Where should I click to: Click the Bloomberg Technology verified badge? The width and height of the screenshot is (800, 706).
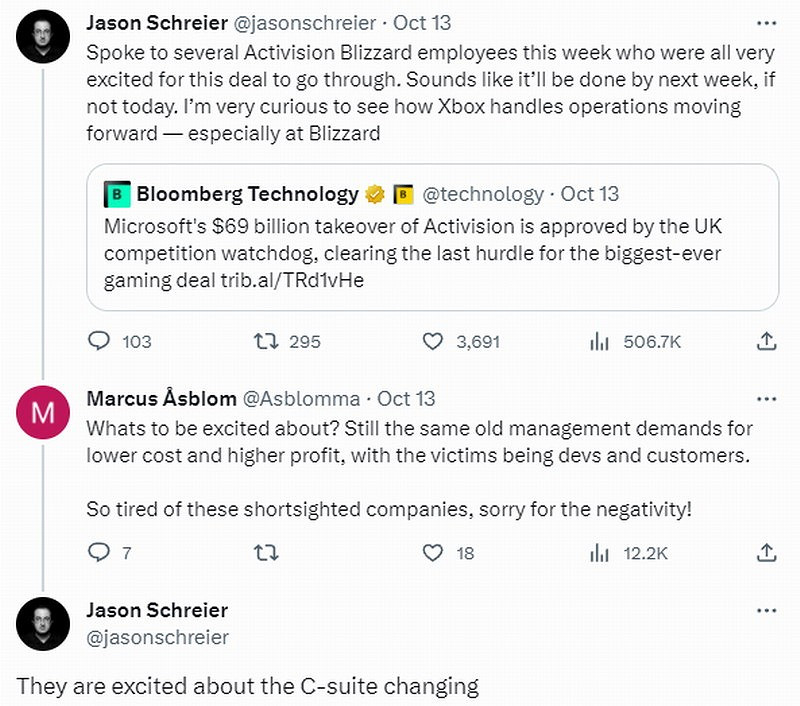[x=375, y=193]
